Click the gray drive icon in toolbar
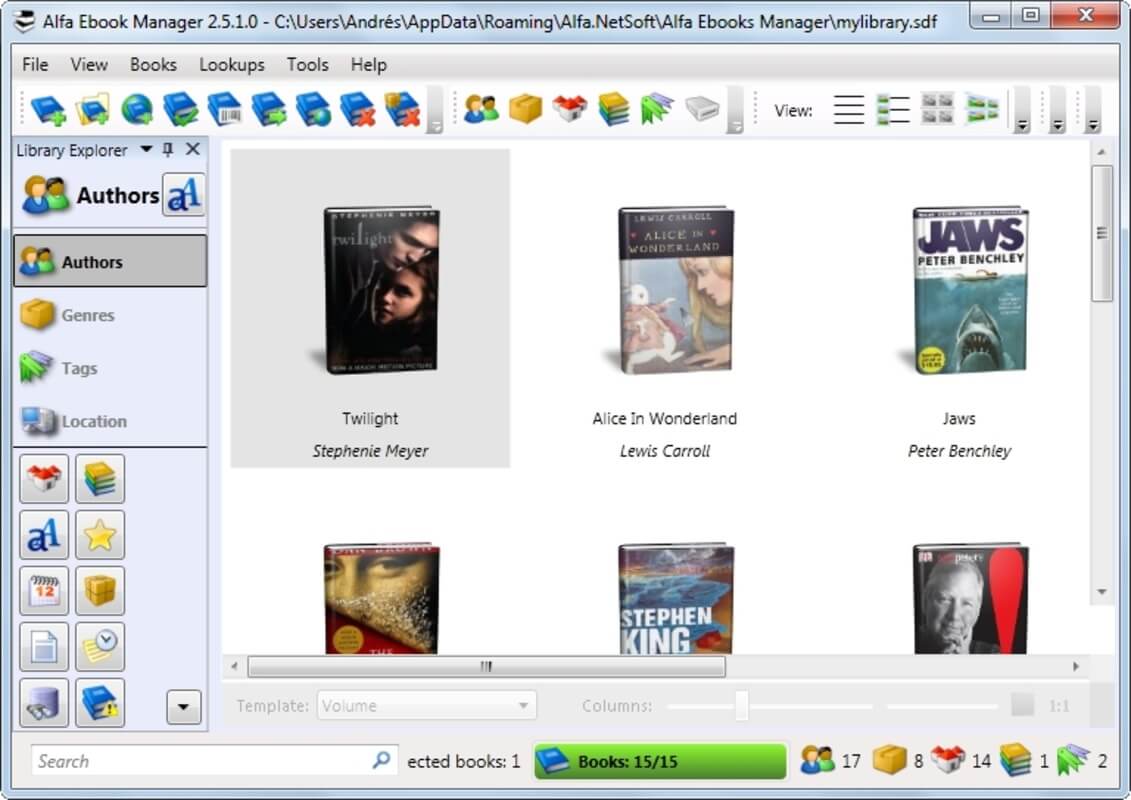Screen dimensions: 1131x800 (702, 109)
